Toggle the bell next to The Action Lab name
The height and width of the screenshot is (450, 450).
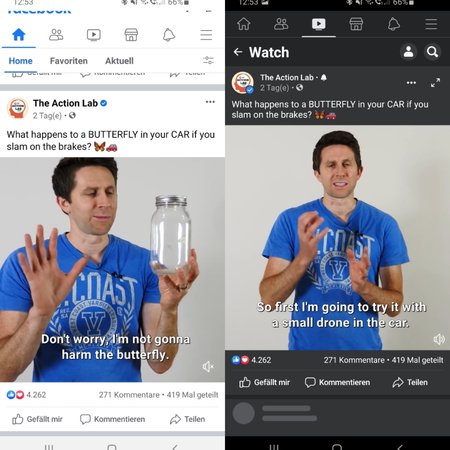(x=323, y=78)
